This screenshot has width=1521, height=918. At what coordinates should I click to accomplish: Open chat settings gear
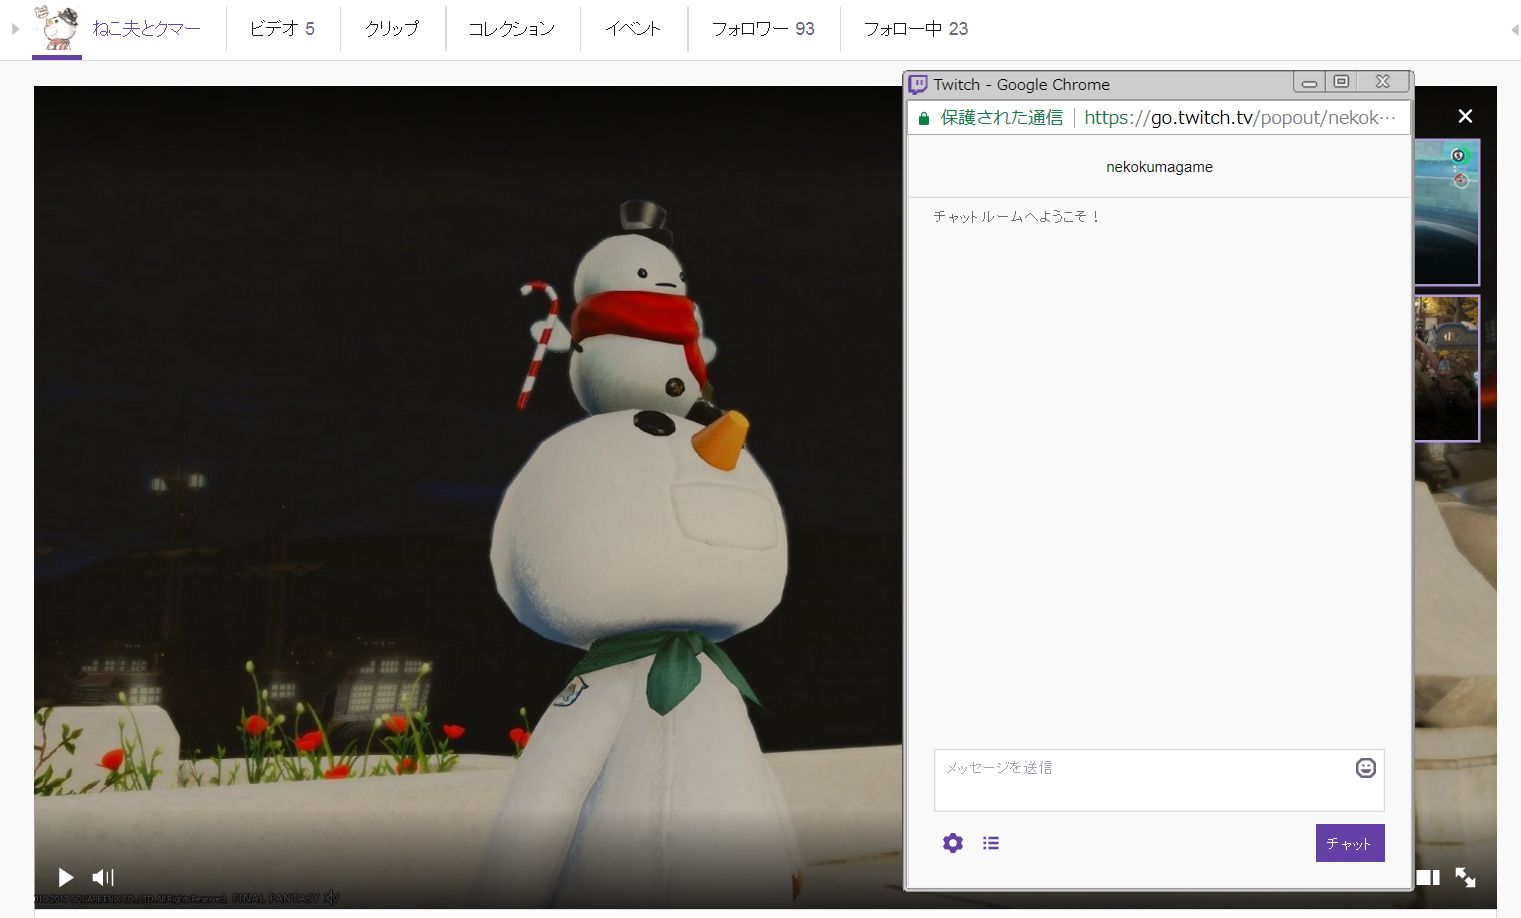[953, 843]
